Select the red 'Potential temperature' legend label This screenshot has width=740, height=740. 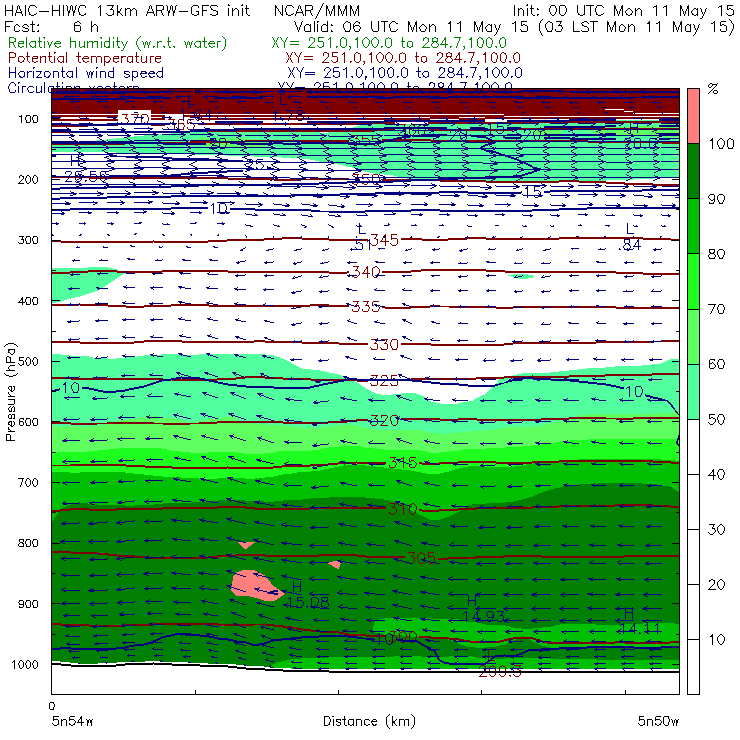coord(84,58)
